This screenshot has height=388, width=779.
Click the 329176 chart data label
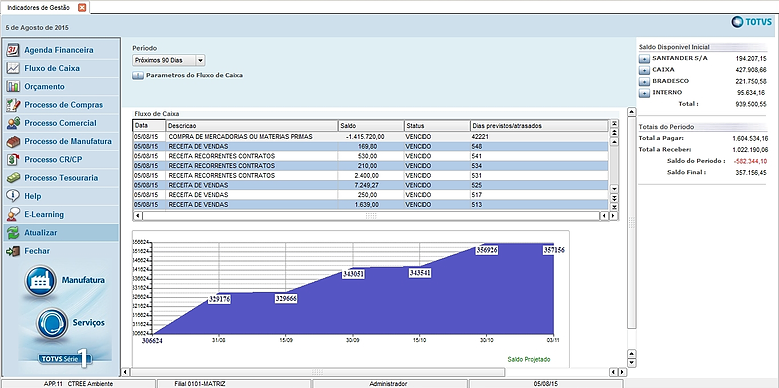219,299
